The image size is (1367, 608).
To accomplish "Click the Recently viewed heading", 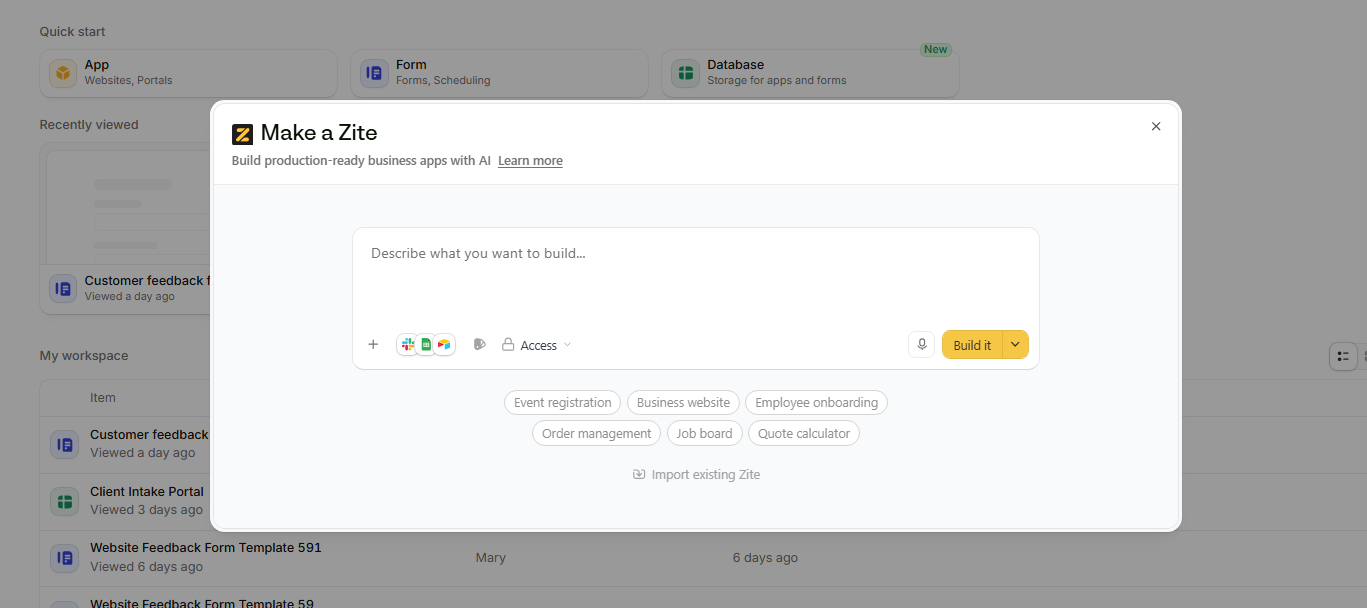I will coord(89,124).
